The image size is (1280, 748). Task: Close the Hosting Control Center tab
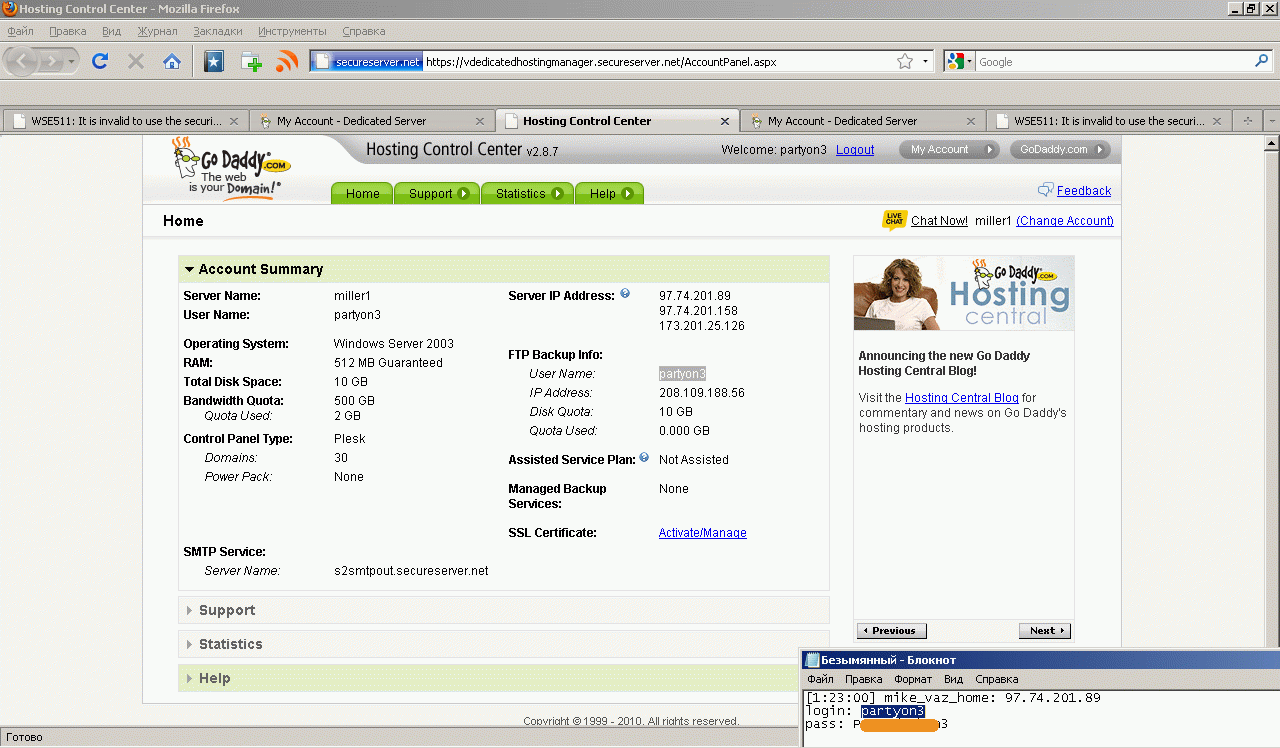725,121
